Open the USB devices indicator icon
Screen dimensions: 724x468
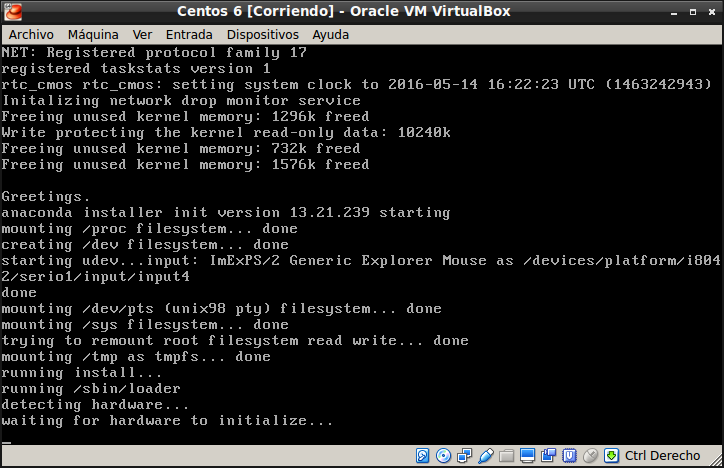tap(486, 456)
